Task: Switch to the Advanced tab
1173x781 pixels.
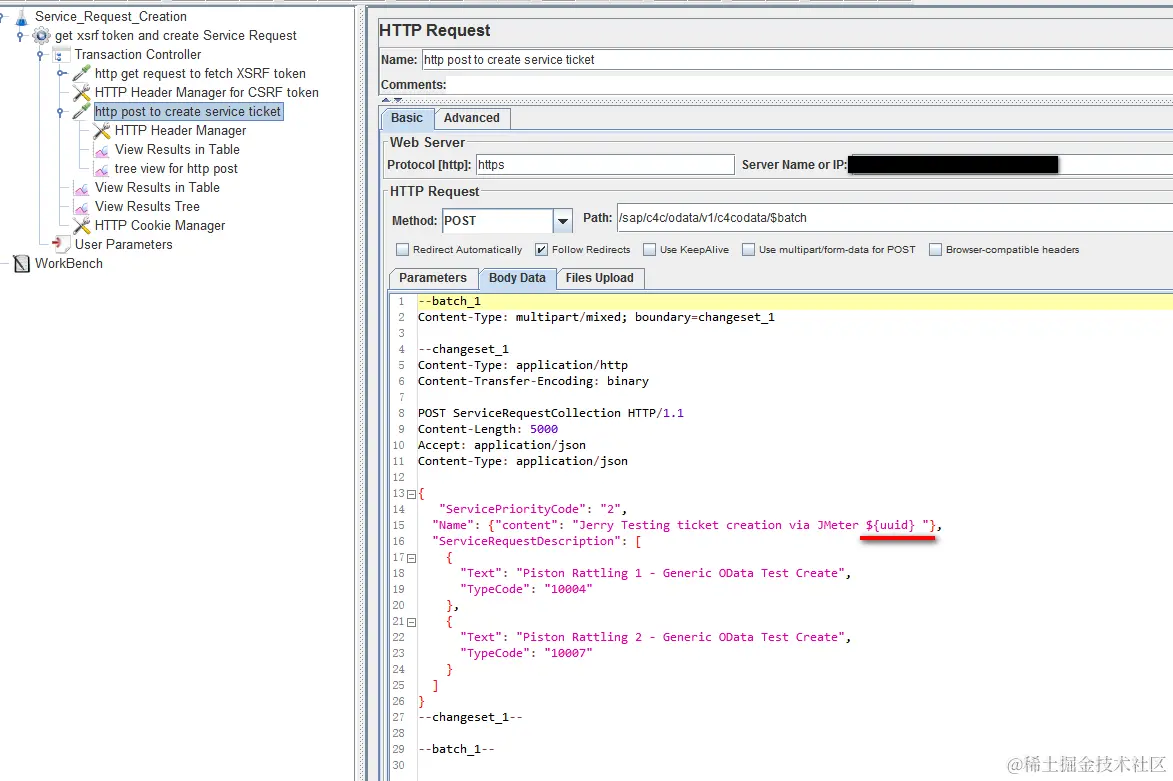Action: 471,118
